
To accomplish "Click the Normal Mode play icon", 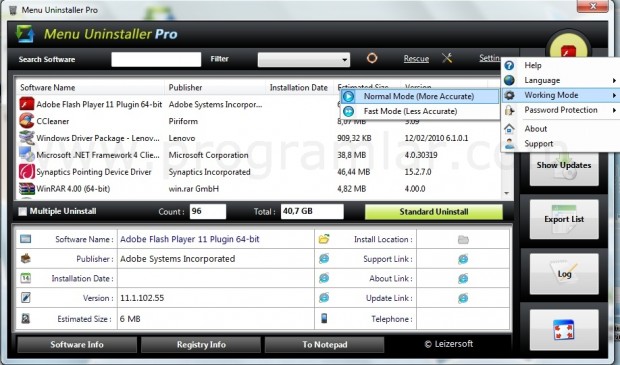I will click(348, 96).
